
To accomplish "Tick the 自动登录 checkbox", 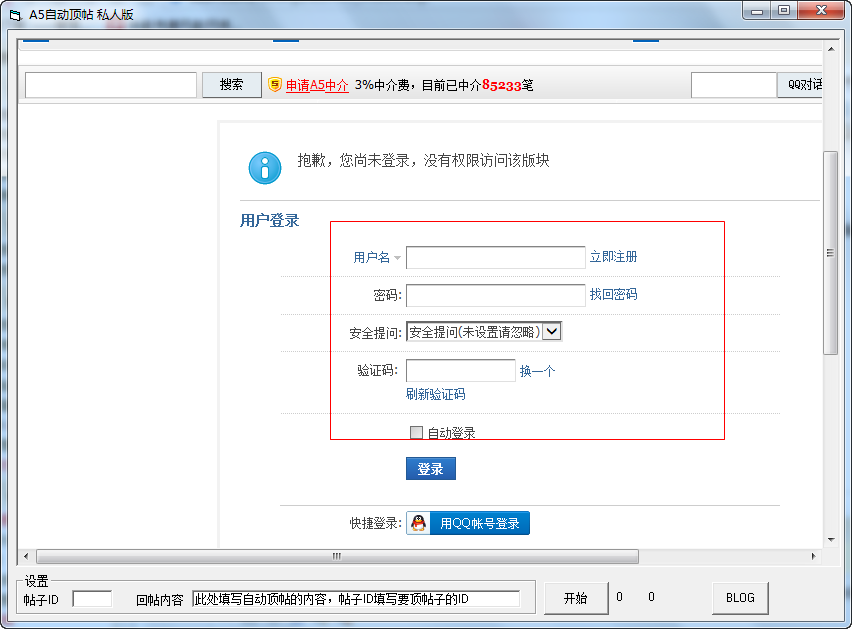I will click(x=416, y=432).
